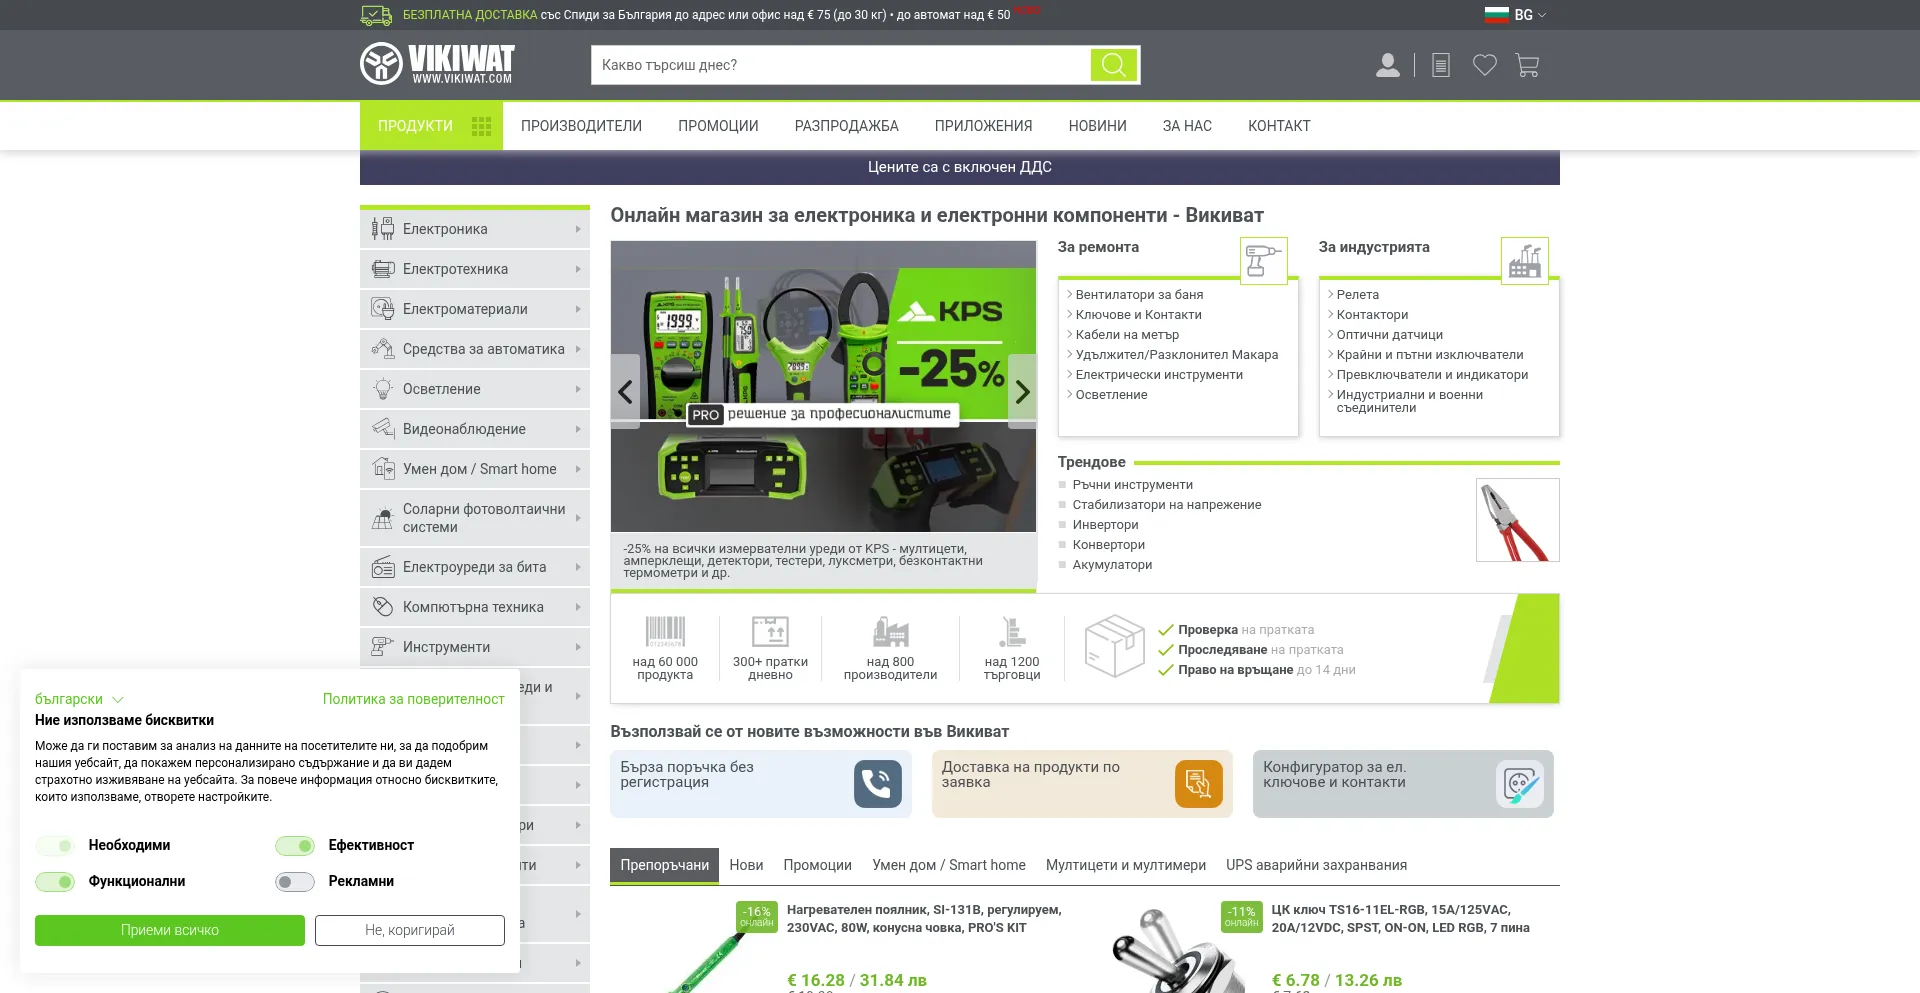Click the Не, коригирай button
The image size is (1920, 993).
point(410,930)
